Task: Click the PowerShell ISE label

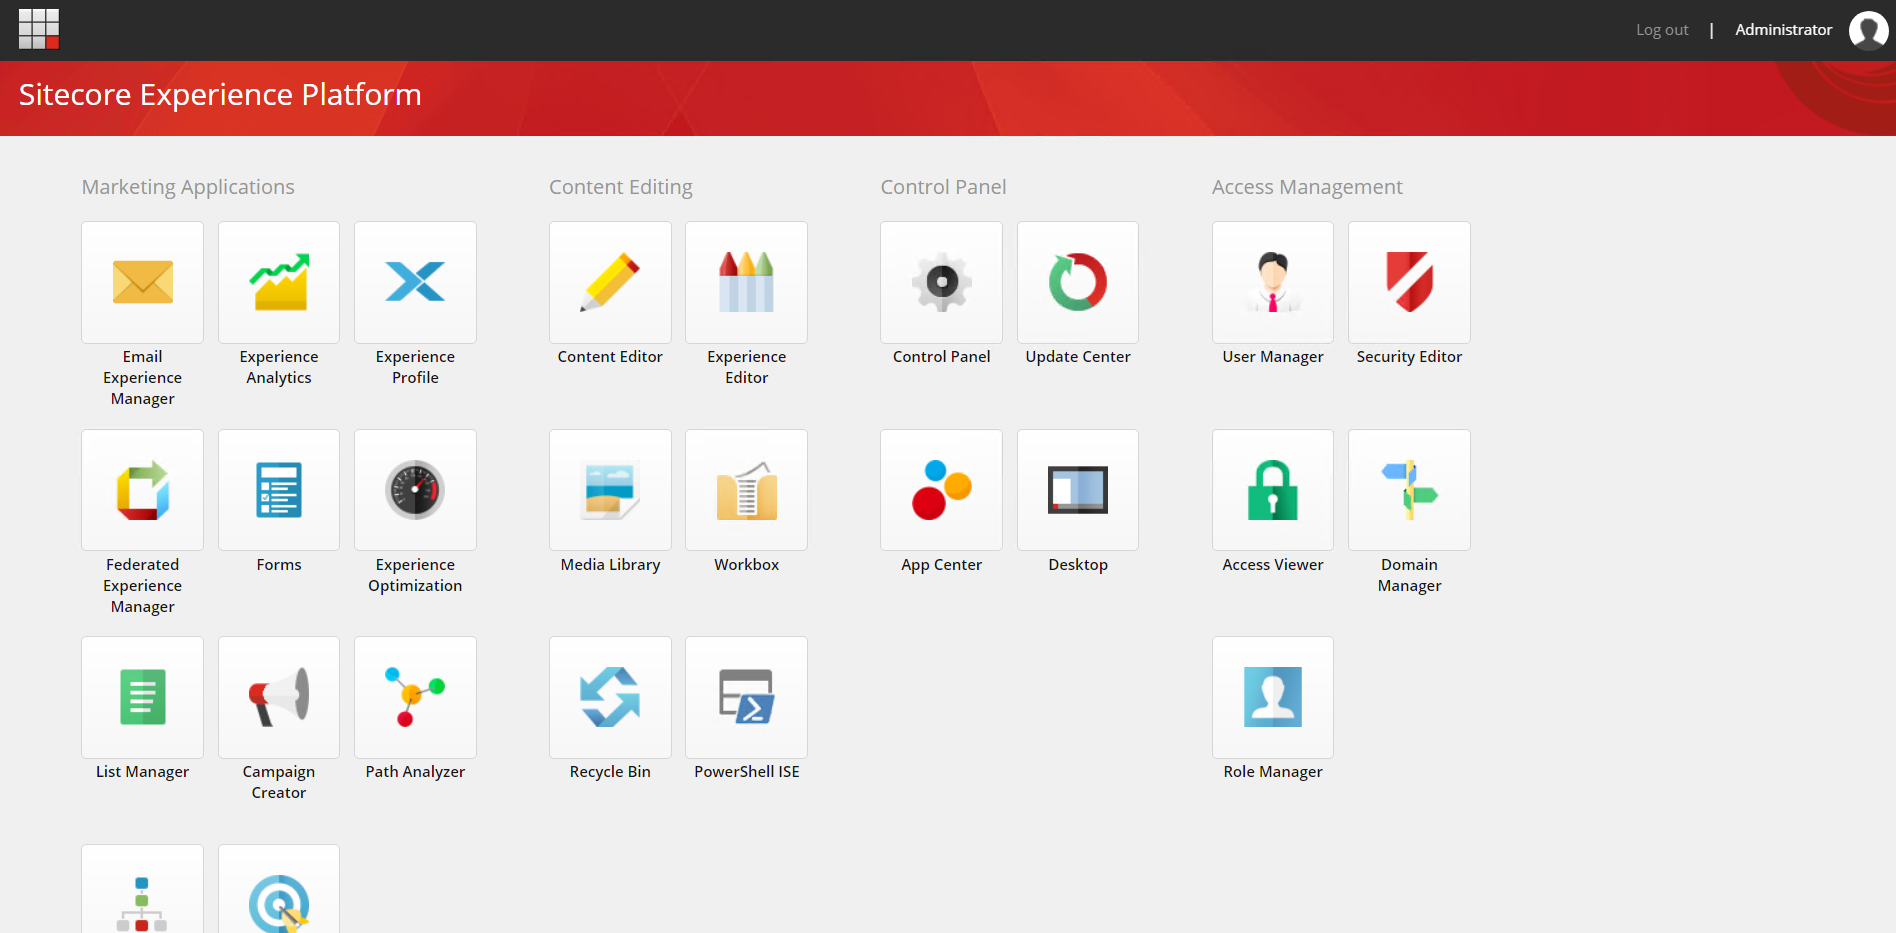Action: 746,772
